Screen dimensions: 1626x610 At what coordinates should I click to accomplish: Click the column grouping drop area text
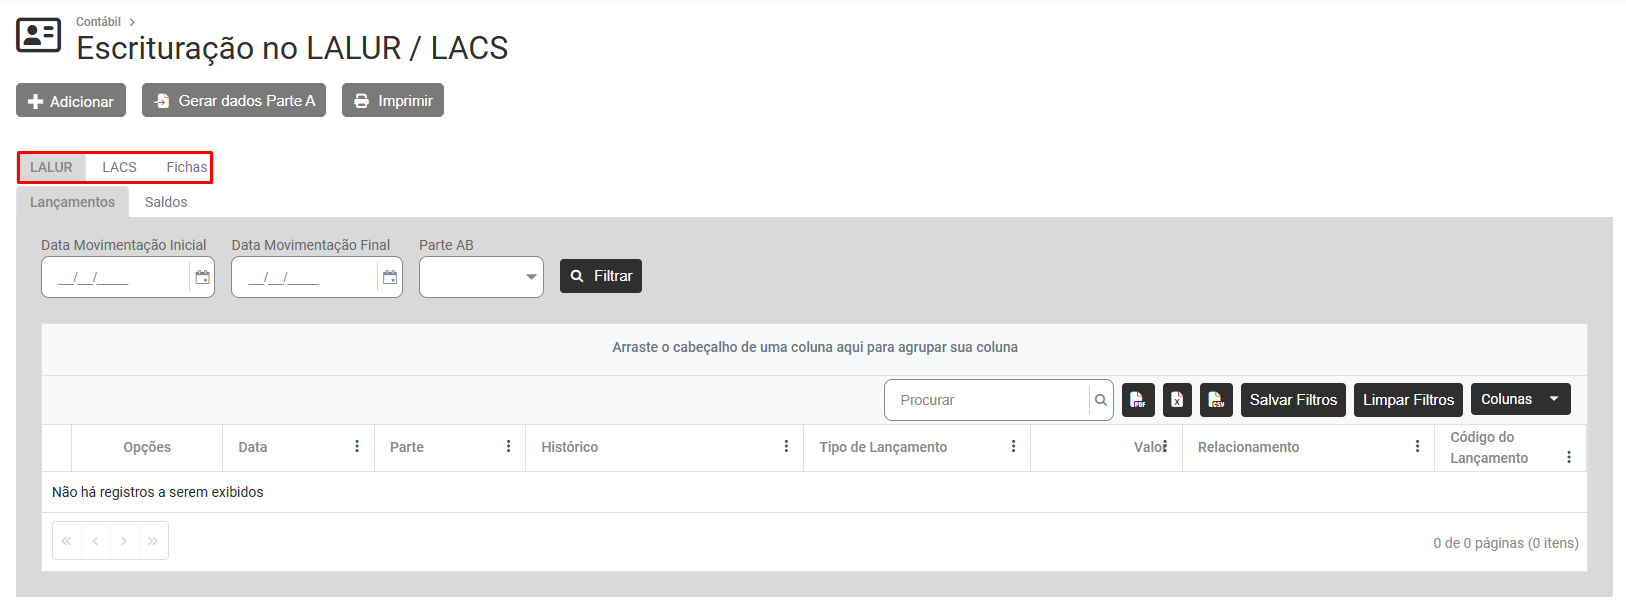[x=815, y=347]
